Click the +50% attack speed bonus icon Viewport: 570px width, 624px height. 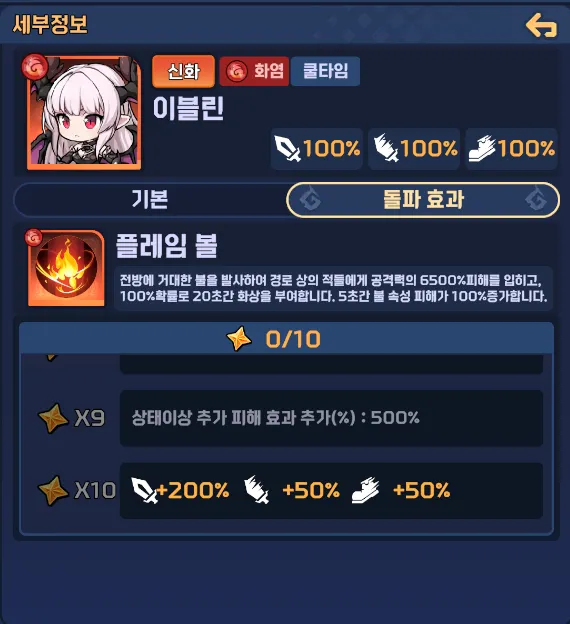tap(257, 490)
